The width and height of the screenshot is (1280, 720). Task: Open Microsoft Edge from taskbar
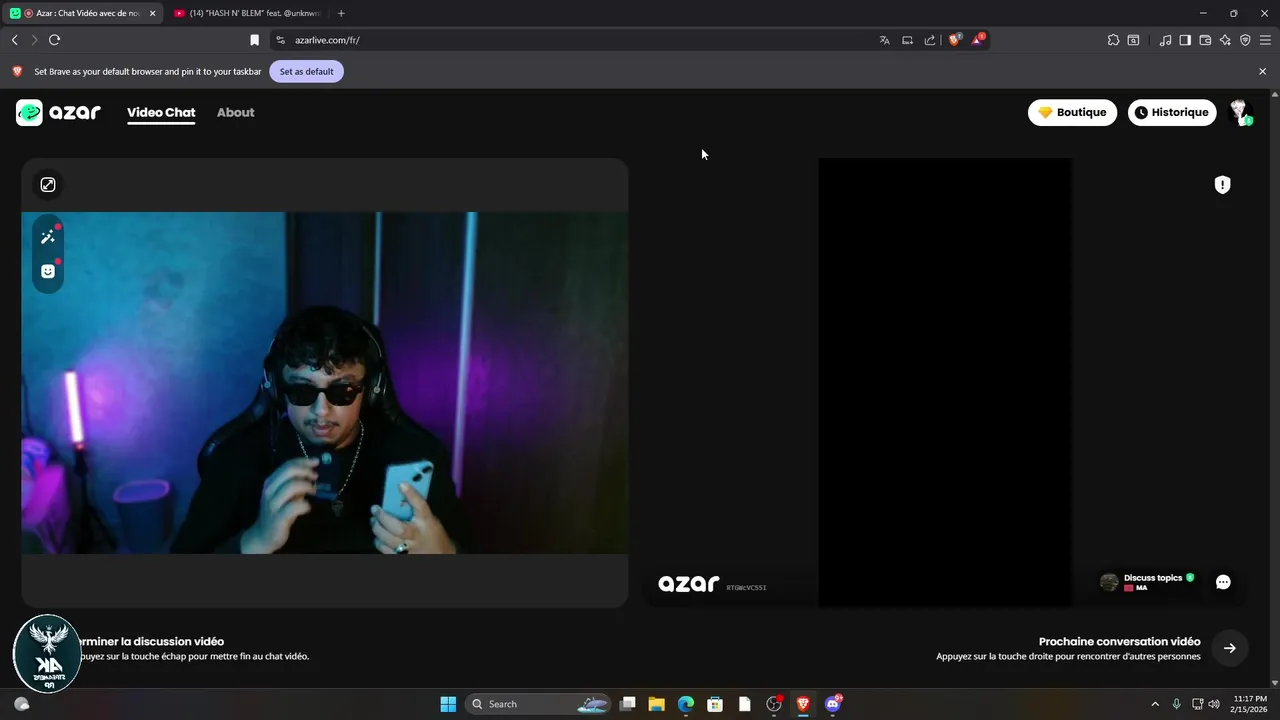click(685, 704)
